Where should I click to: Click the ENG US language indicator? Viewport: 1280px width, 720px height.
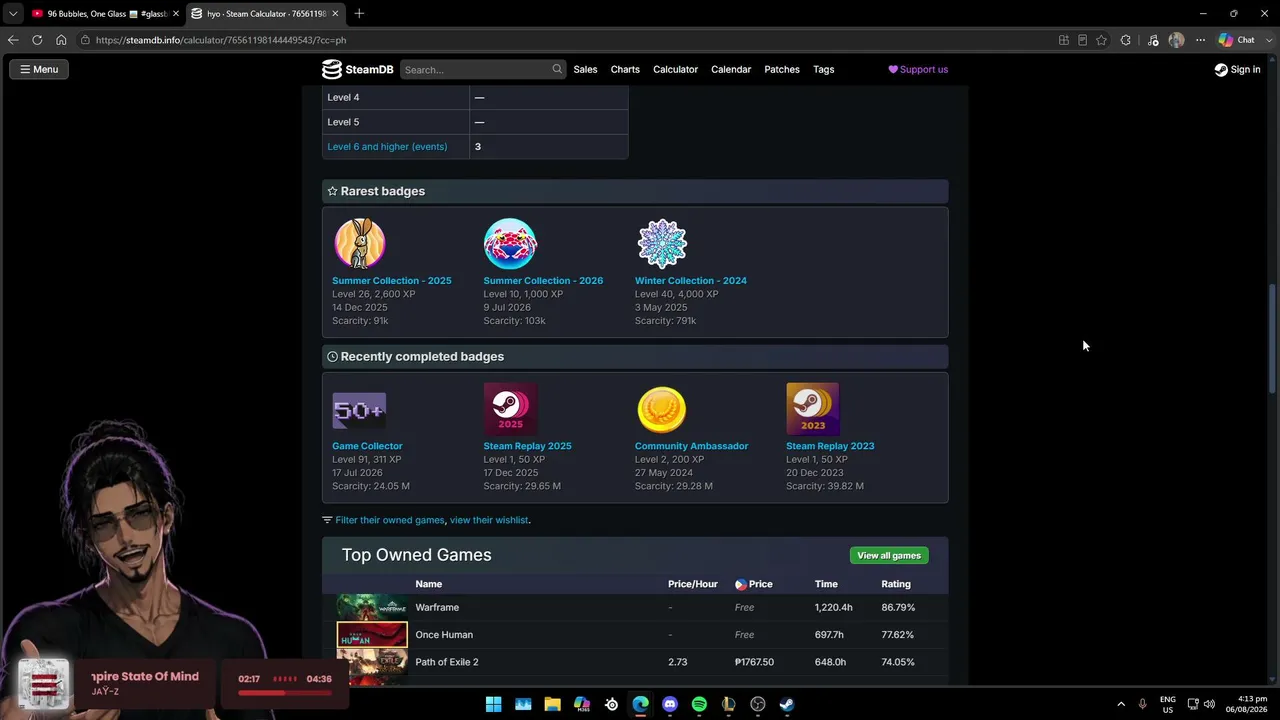click(1167, 704)
